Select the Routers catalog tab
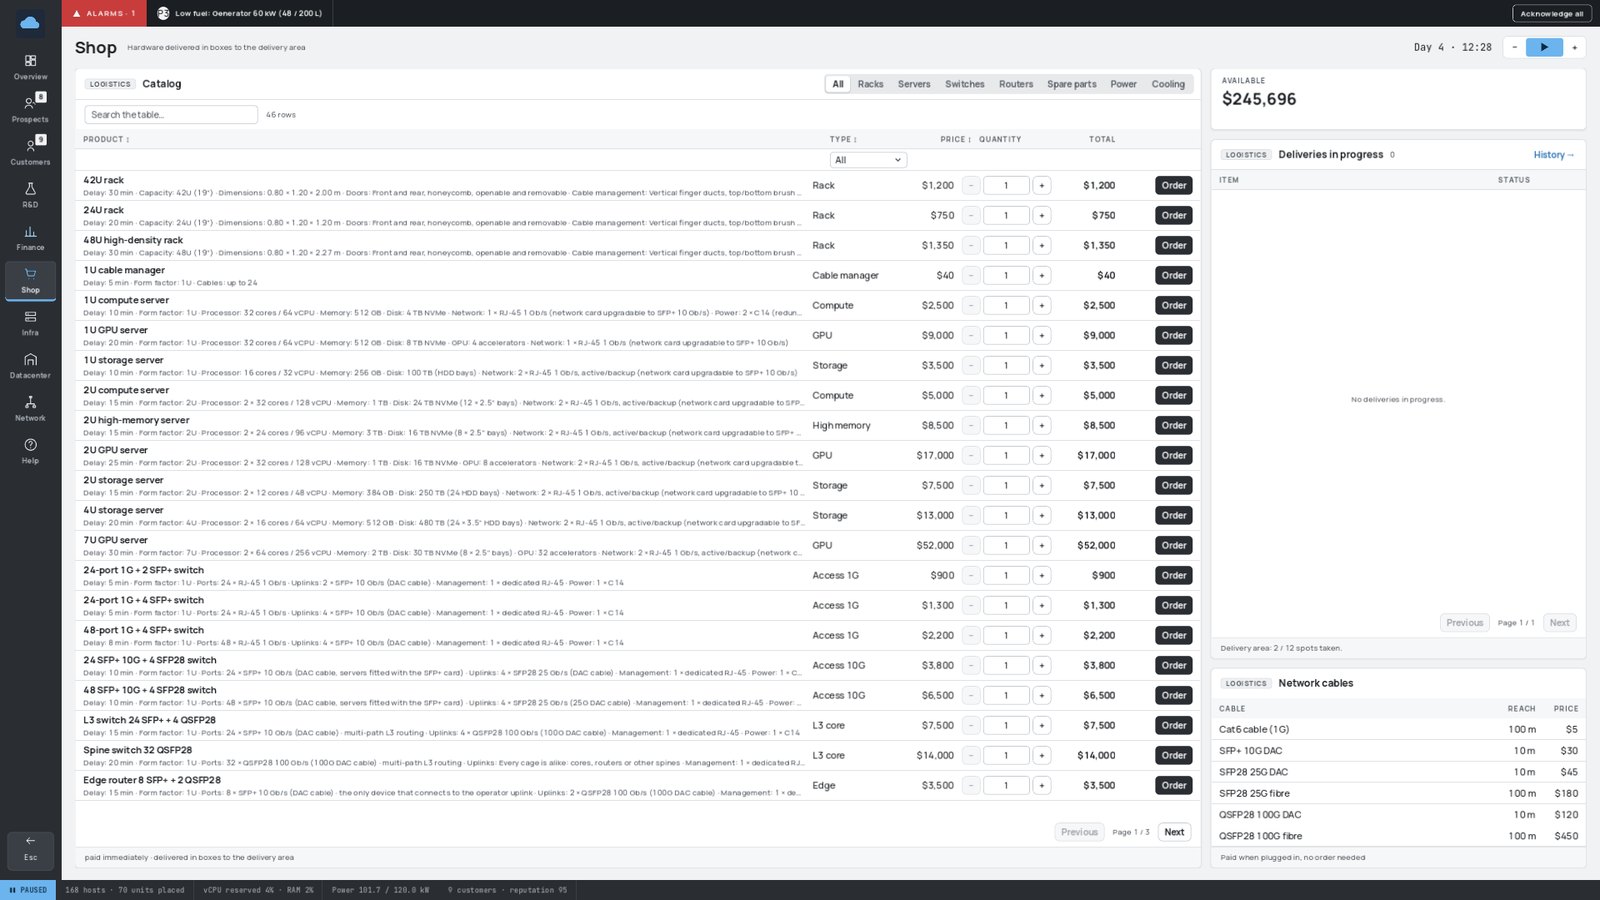 1016,84
